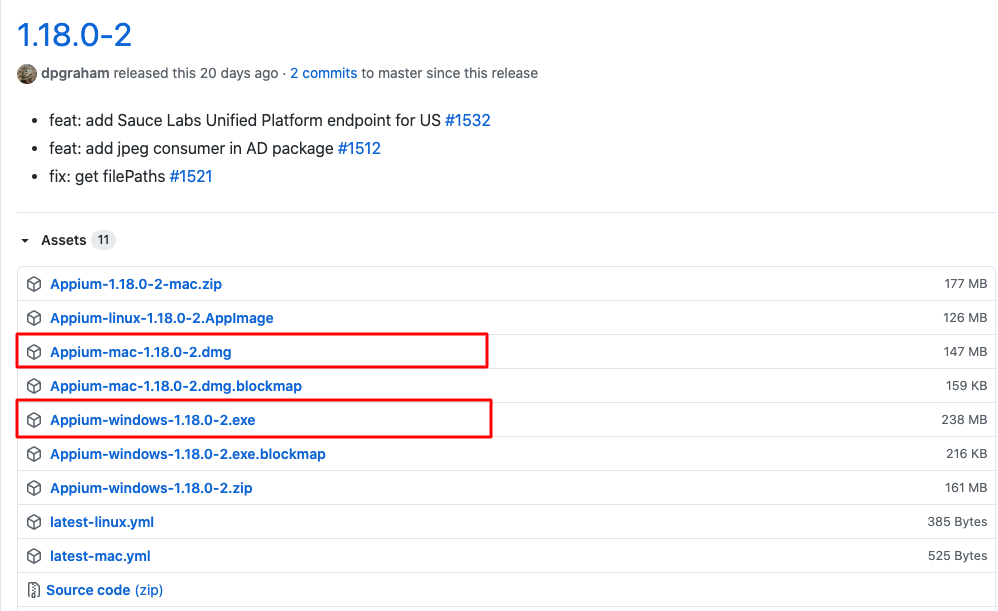This screenshot has height=611, width=998.
Task: Click the package icon next to Appium-windows-1.18.0-2.exe
Action: click(33, 419)
